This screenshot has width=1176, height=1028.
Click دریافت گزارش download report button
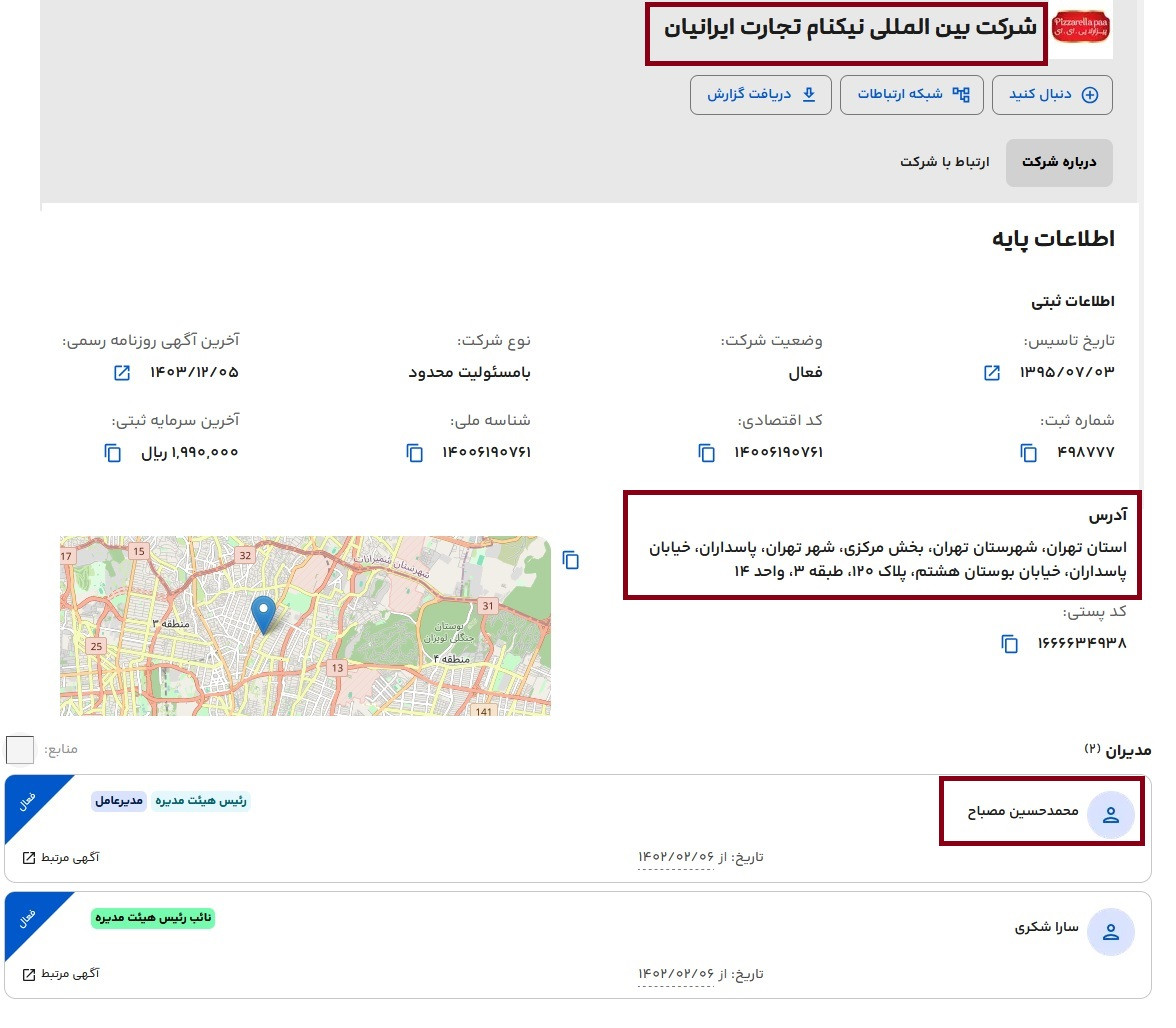click(760, 94)
